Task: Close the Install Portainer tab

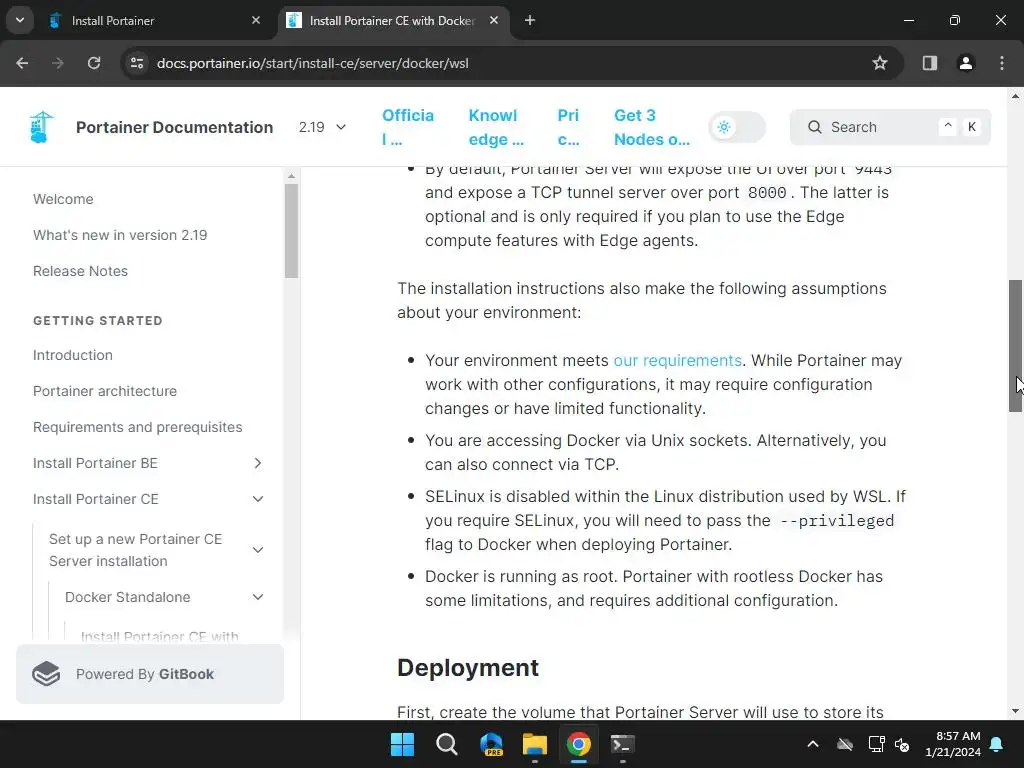Action: (256, 21)
